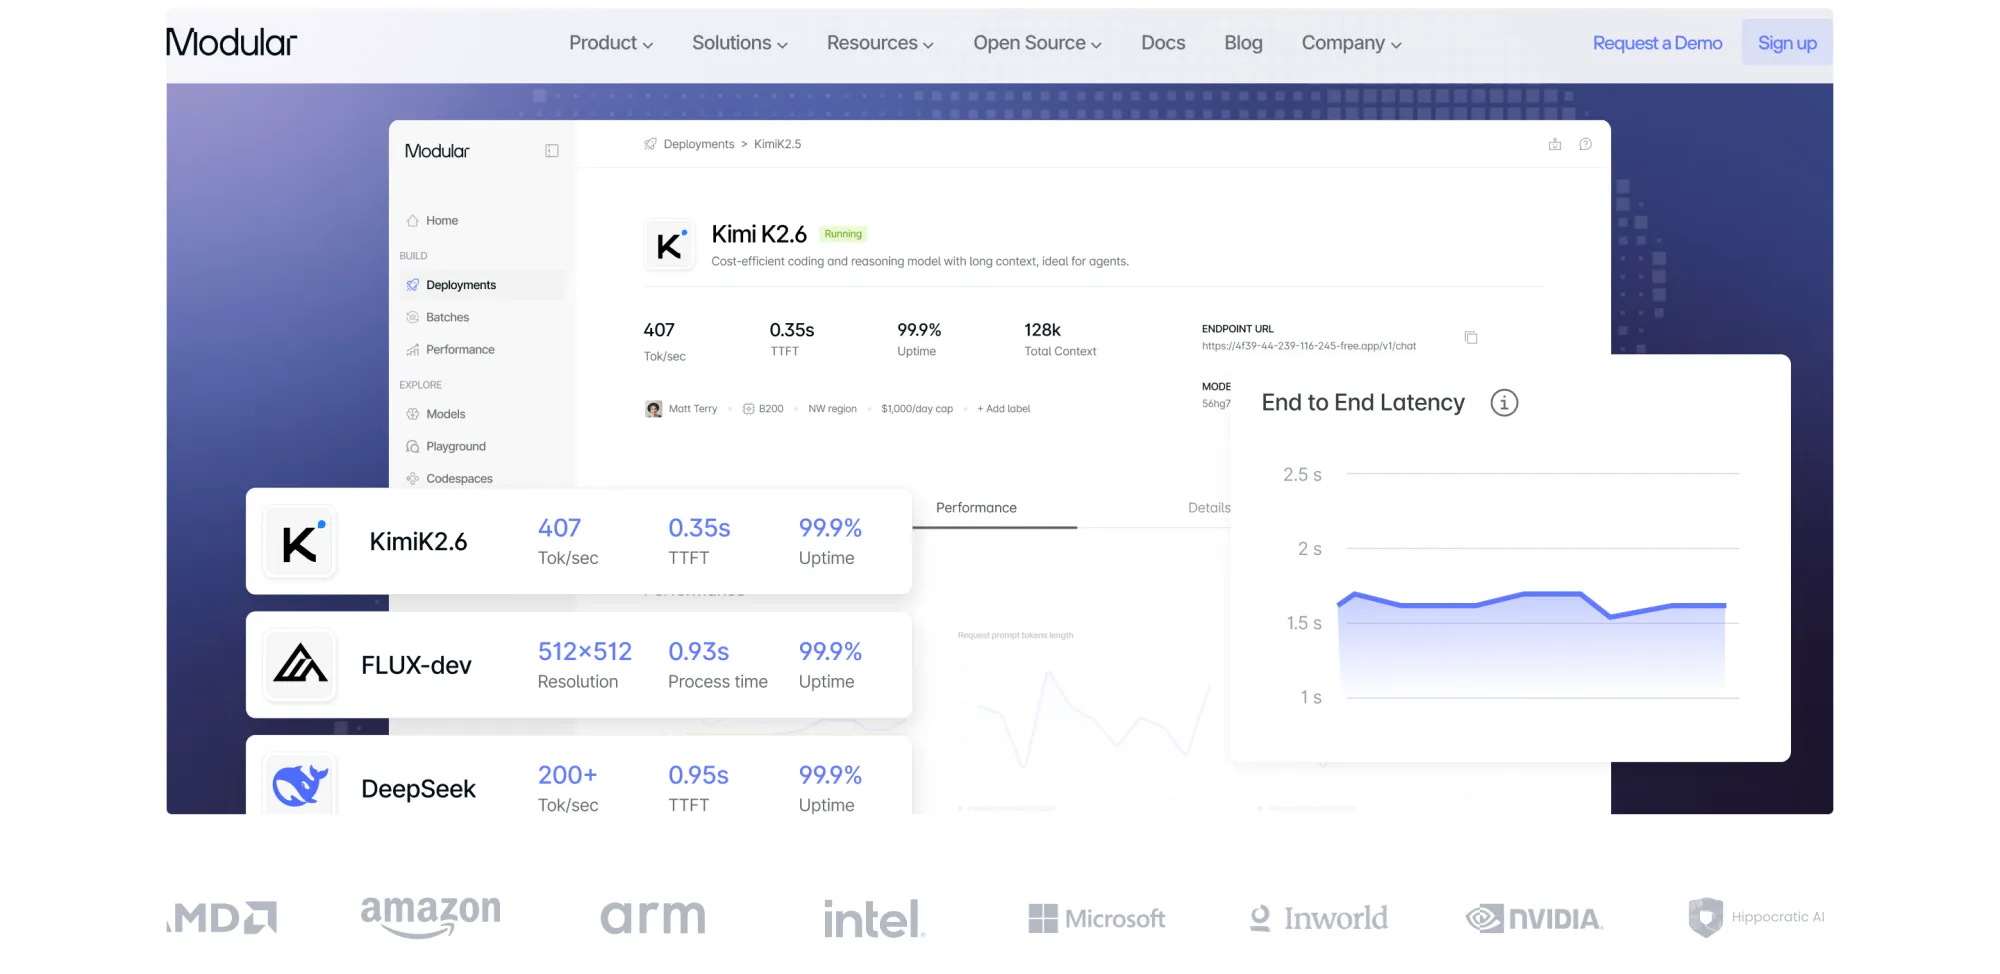Click the AMD logo
This screenshot has height=974, width=2000.
(x=222, y=918)
